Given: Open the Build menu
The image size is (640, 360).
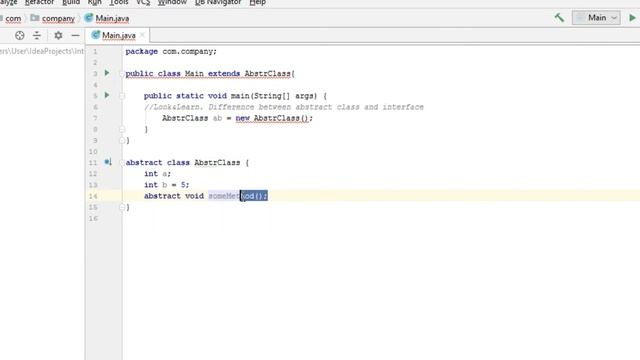Looking at the screenshot, I should [71, 2].
